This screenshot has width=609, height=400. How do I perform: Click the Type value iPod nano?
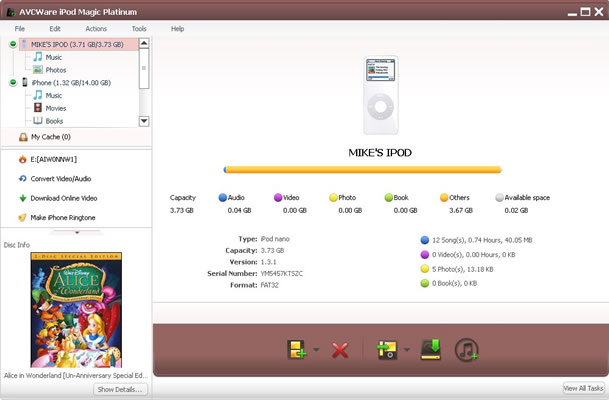pyautogui.click(x=275, y=239)
